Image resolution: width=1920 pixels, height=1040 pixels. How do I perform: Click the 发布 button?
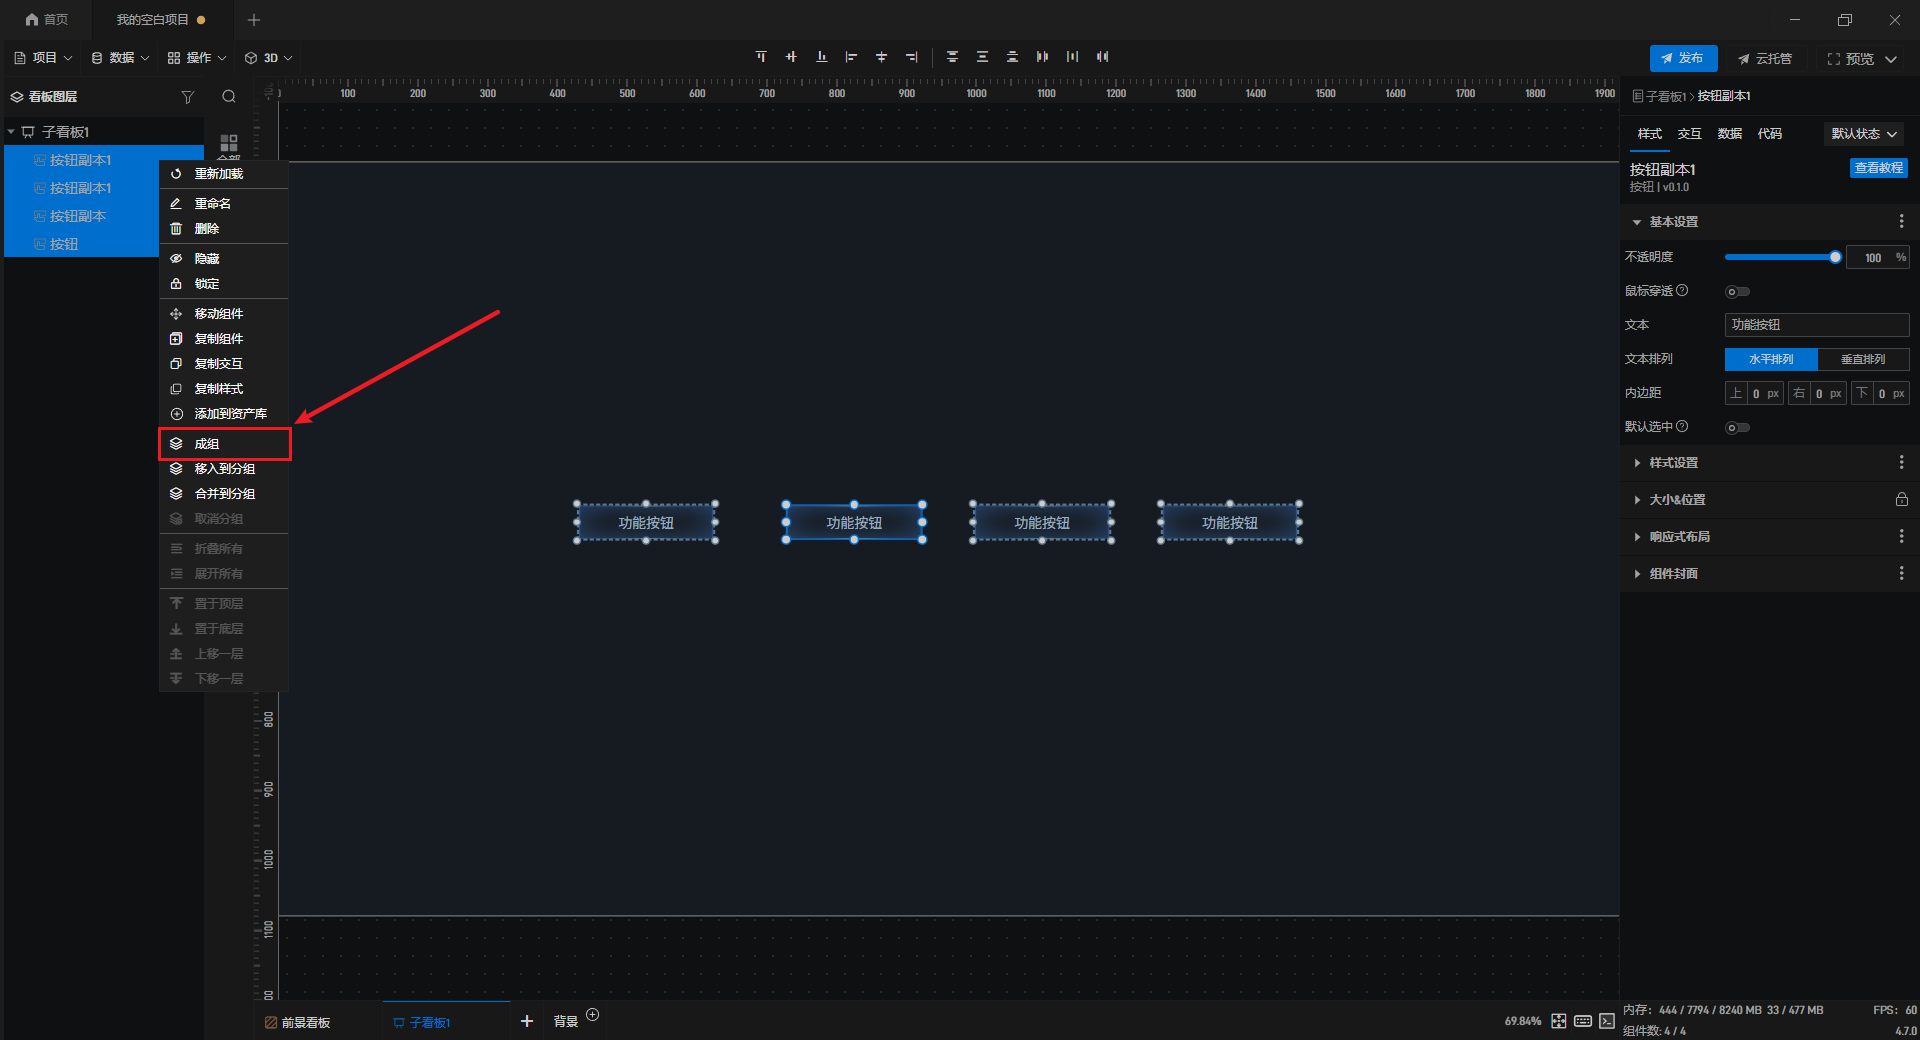click(1683, 58)
